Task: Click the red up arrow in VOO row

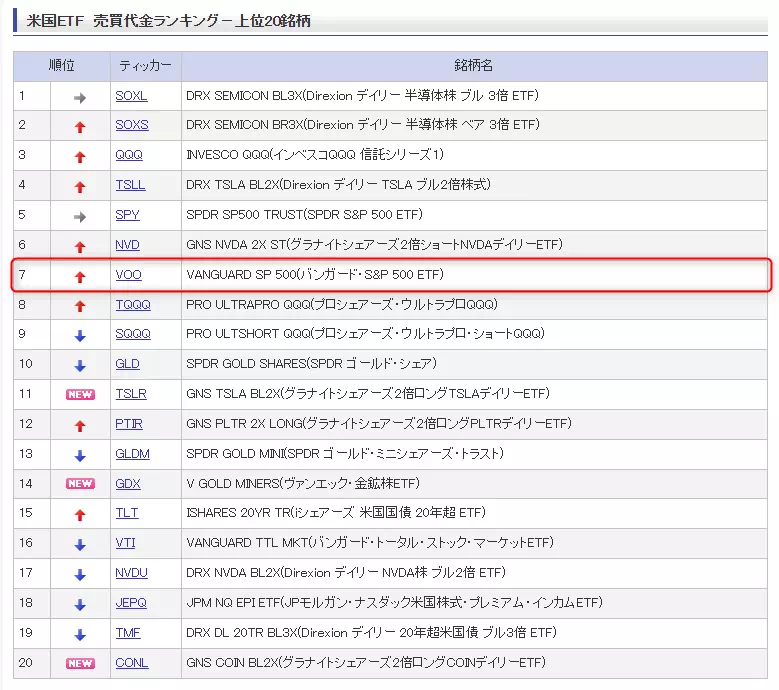Action: [80, 276]
